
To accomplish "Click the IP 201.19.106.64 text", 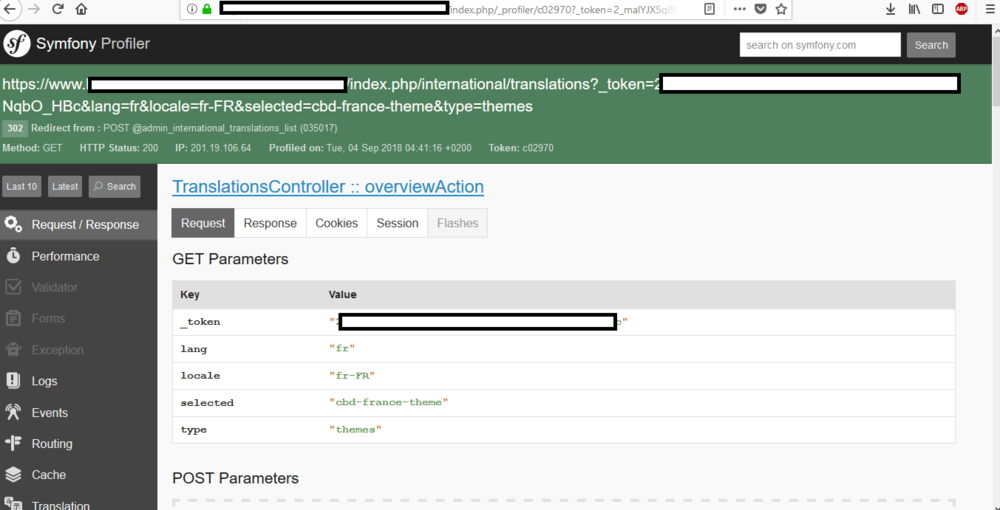I will point(213,148).
